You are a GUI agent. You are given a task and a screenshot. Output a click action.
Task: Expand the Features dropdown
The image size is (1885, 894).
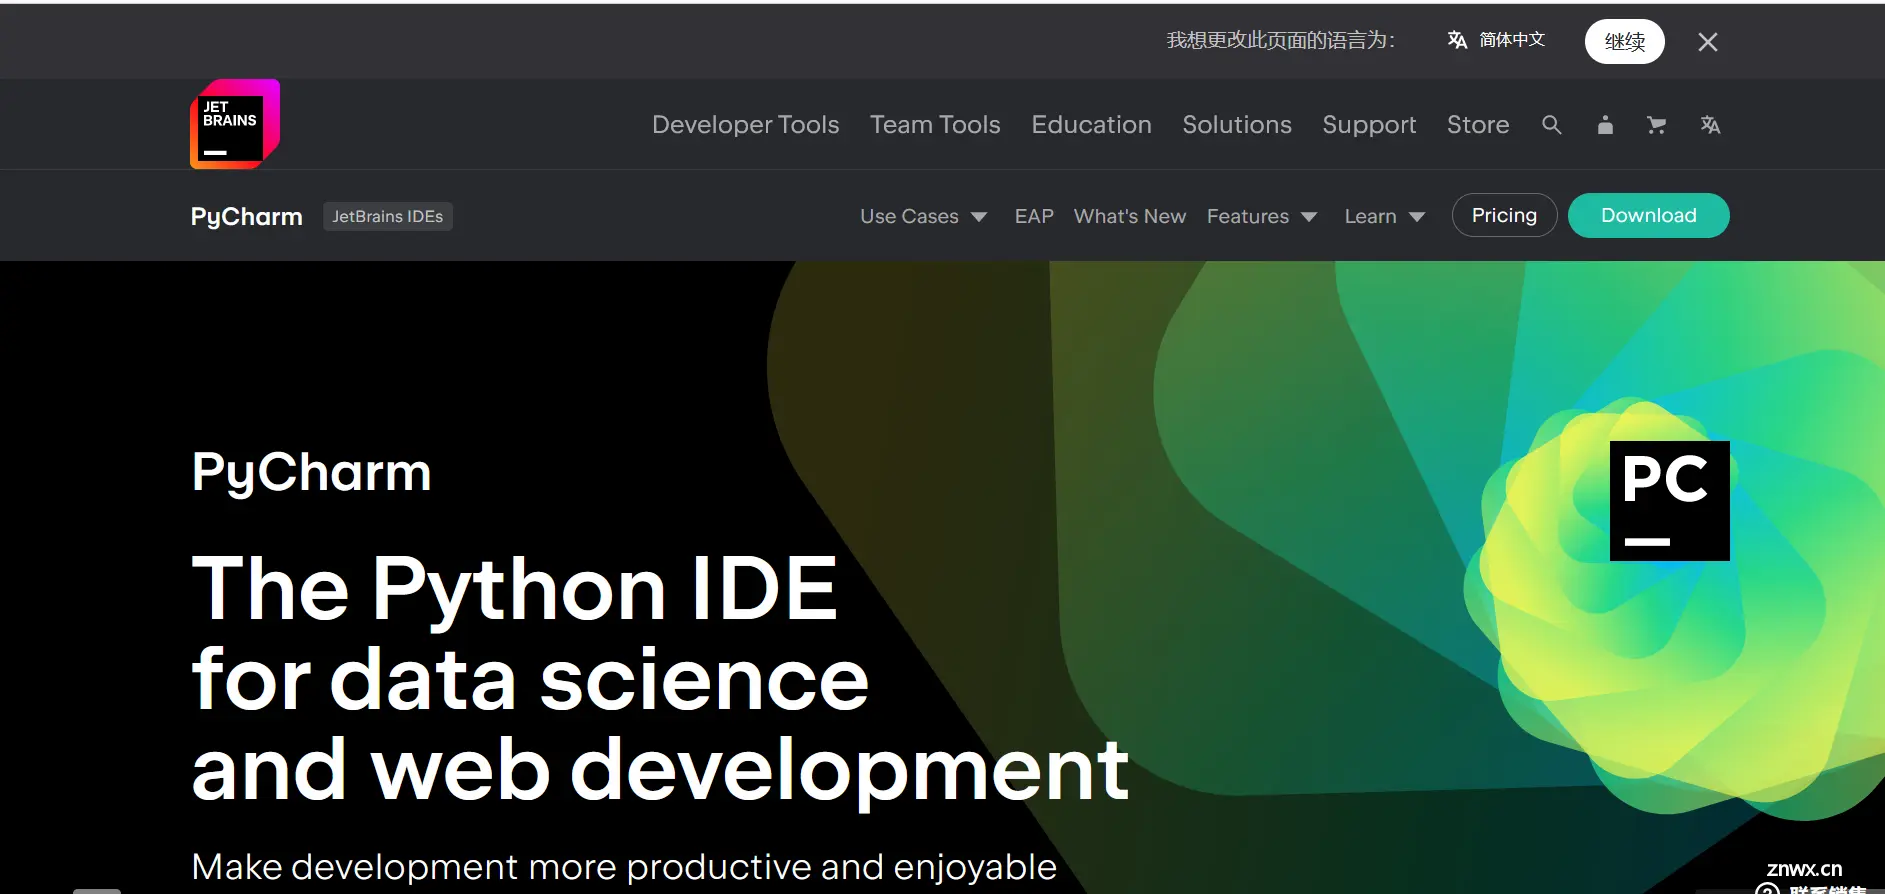point(1262,216)
